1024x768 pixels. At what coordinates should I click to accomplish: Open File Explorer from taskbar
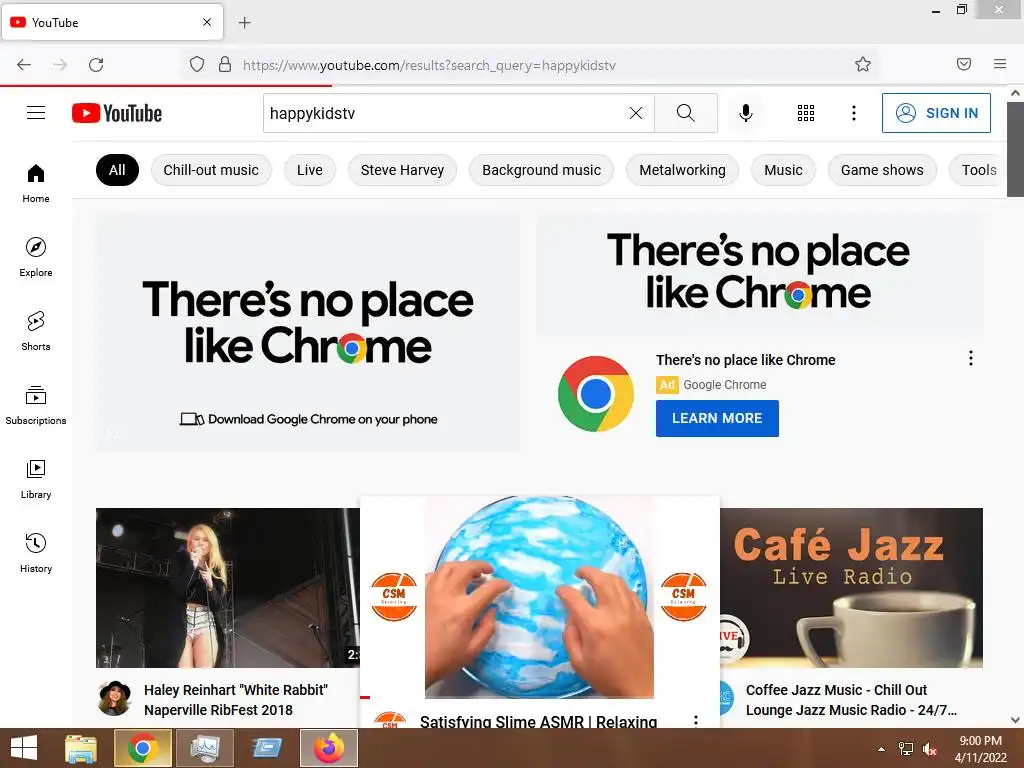[81, 748]
